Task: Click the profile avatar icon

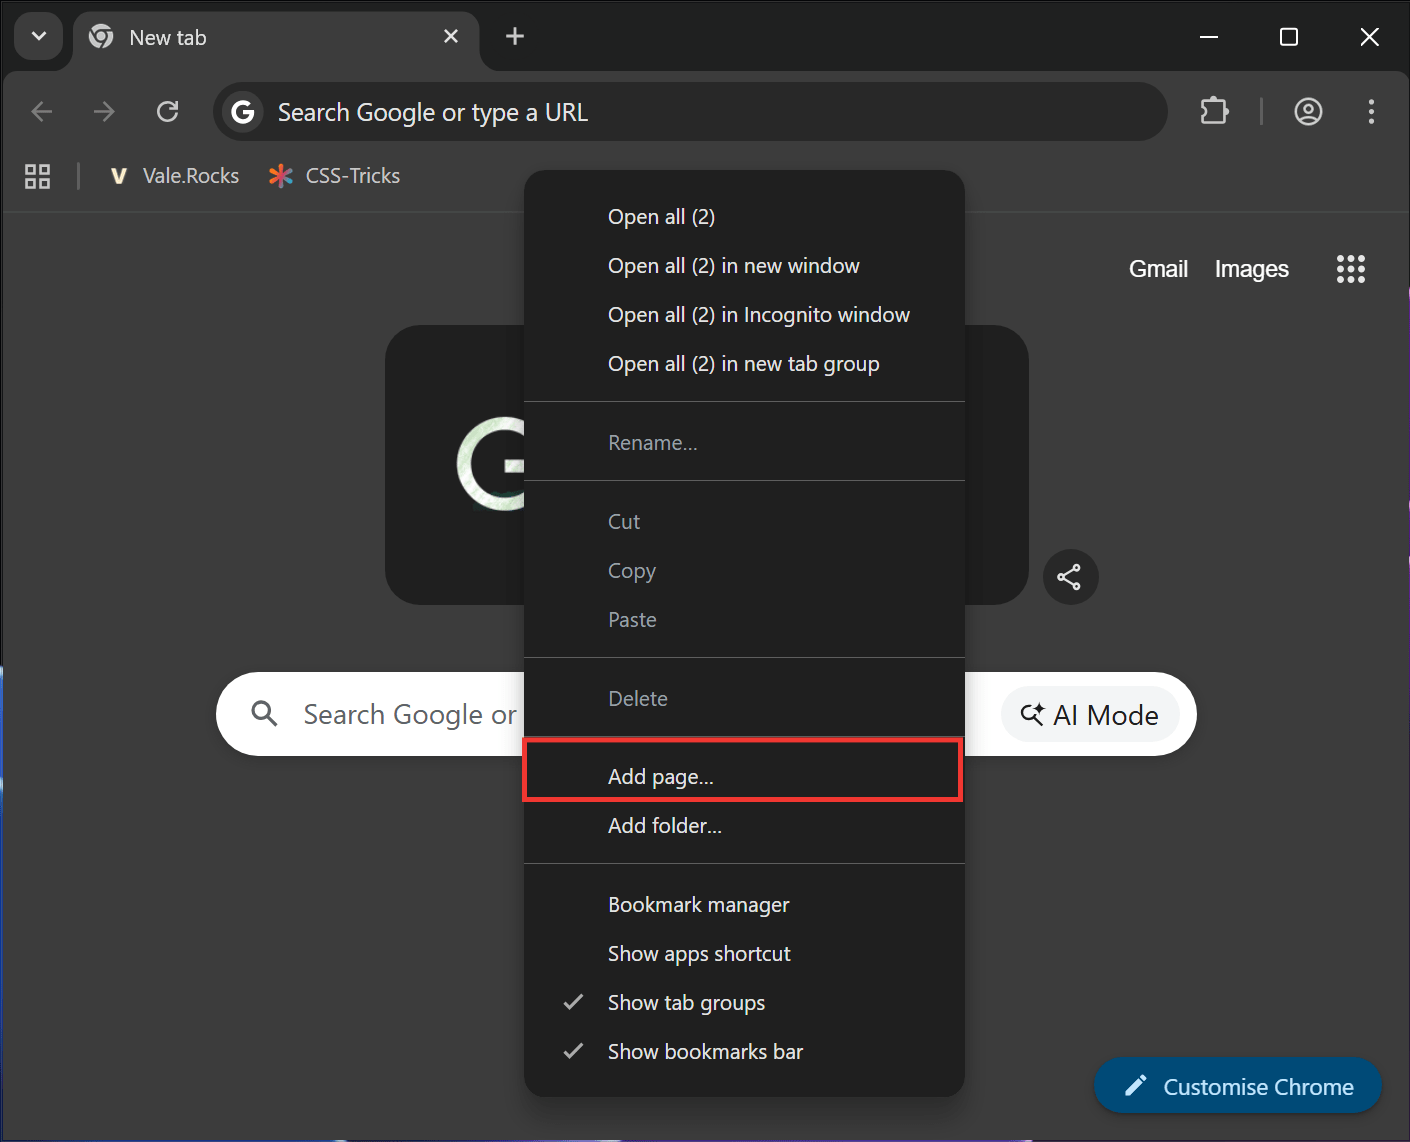Action: (x=1308, y=111)
